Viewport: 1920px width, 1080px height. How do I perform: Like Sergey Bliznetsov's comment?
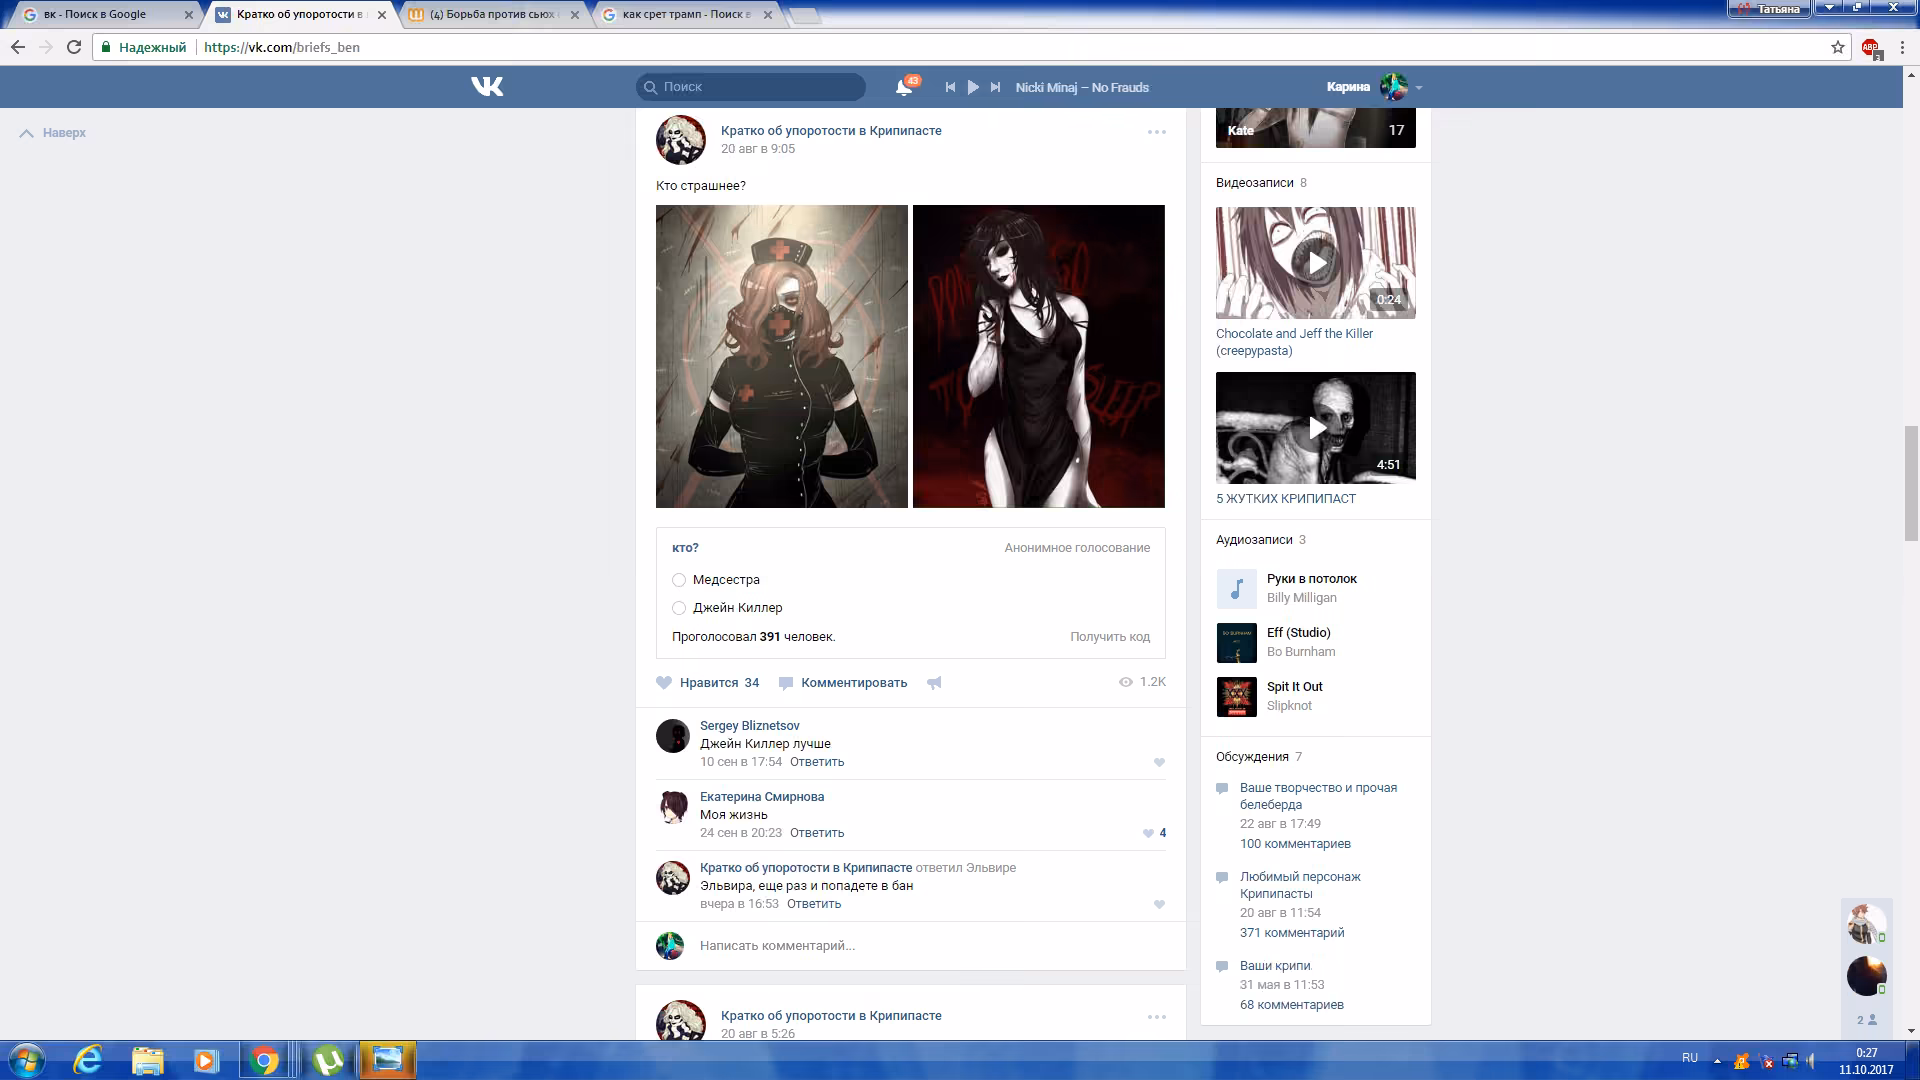1160,762
